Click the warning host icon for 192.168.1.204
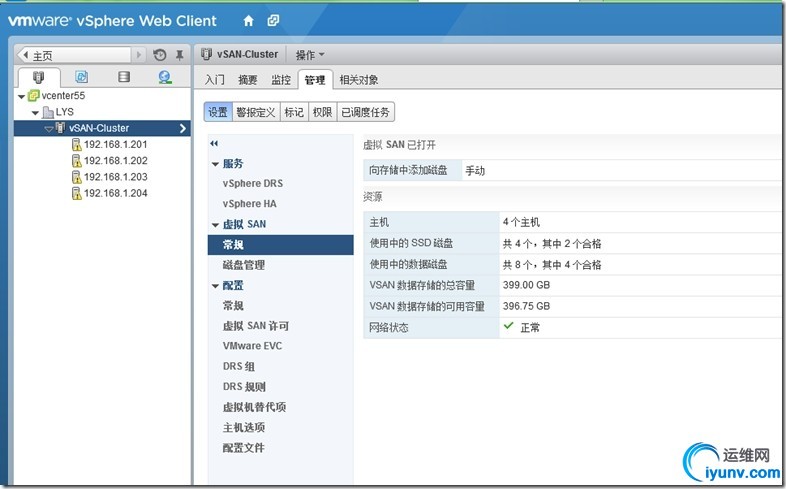This screenshot has width=786, height=489. [76, 193]
